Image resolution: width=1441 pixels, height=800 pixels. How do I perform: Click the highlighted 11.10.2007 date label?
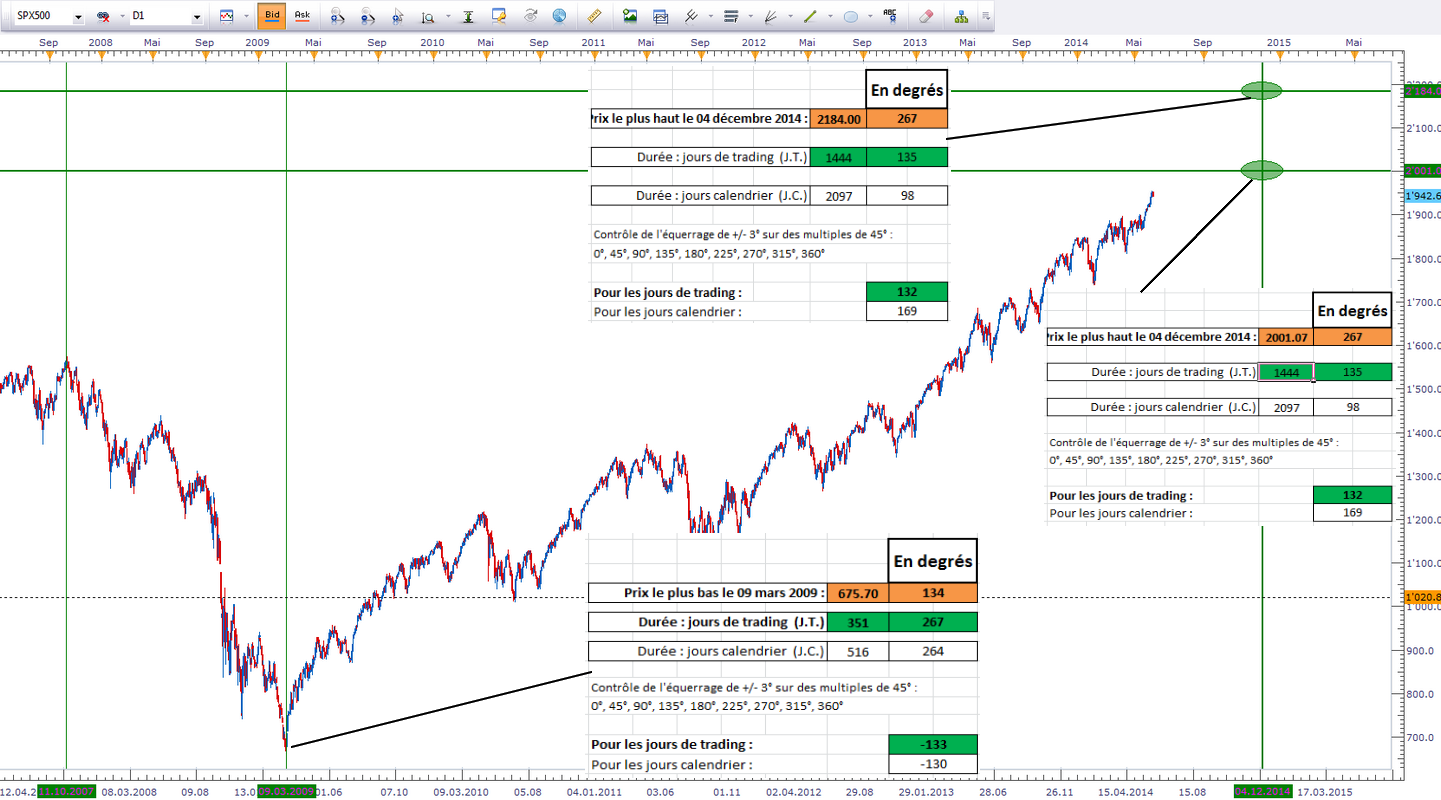[67, 792]
